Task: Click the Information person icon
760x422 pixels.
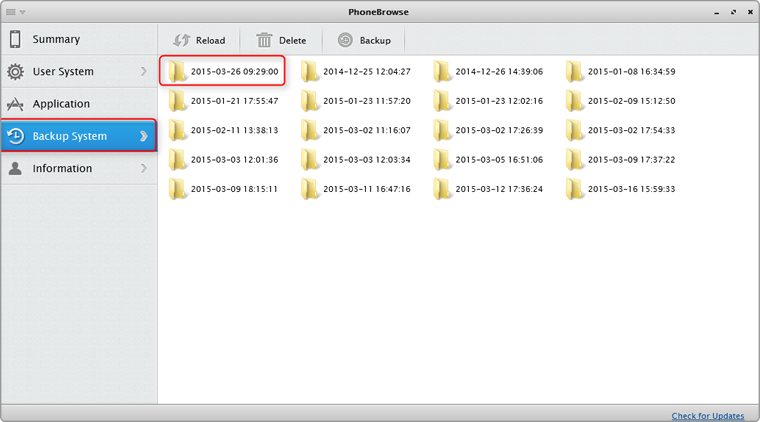Action: [x=15, y=168]
